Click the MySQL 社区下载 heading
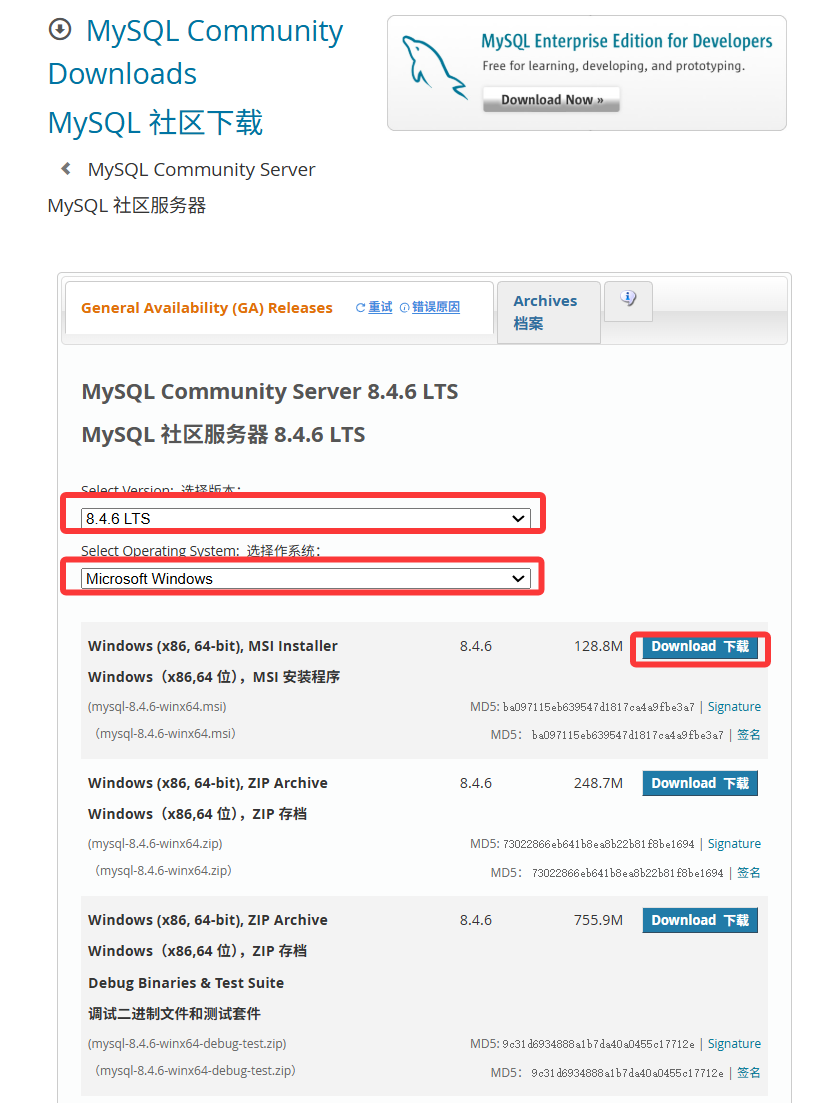The width and height of the screenshot is (819, 1103). pyautogui.click(x=155, y=122)
